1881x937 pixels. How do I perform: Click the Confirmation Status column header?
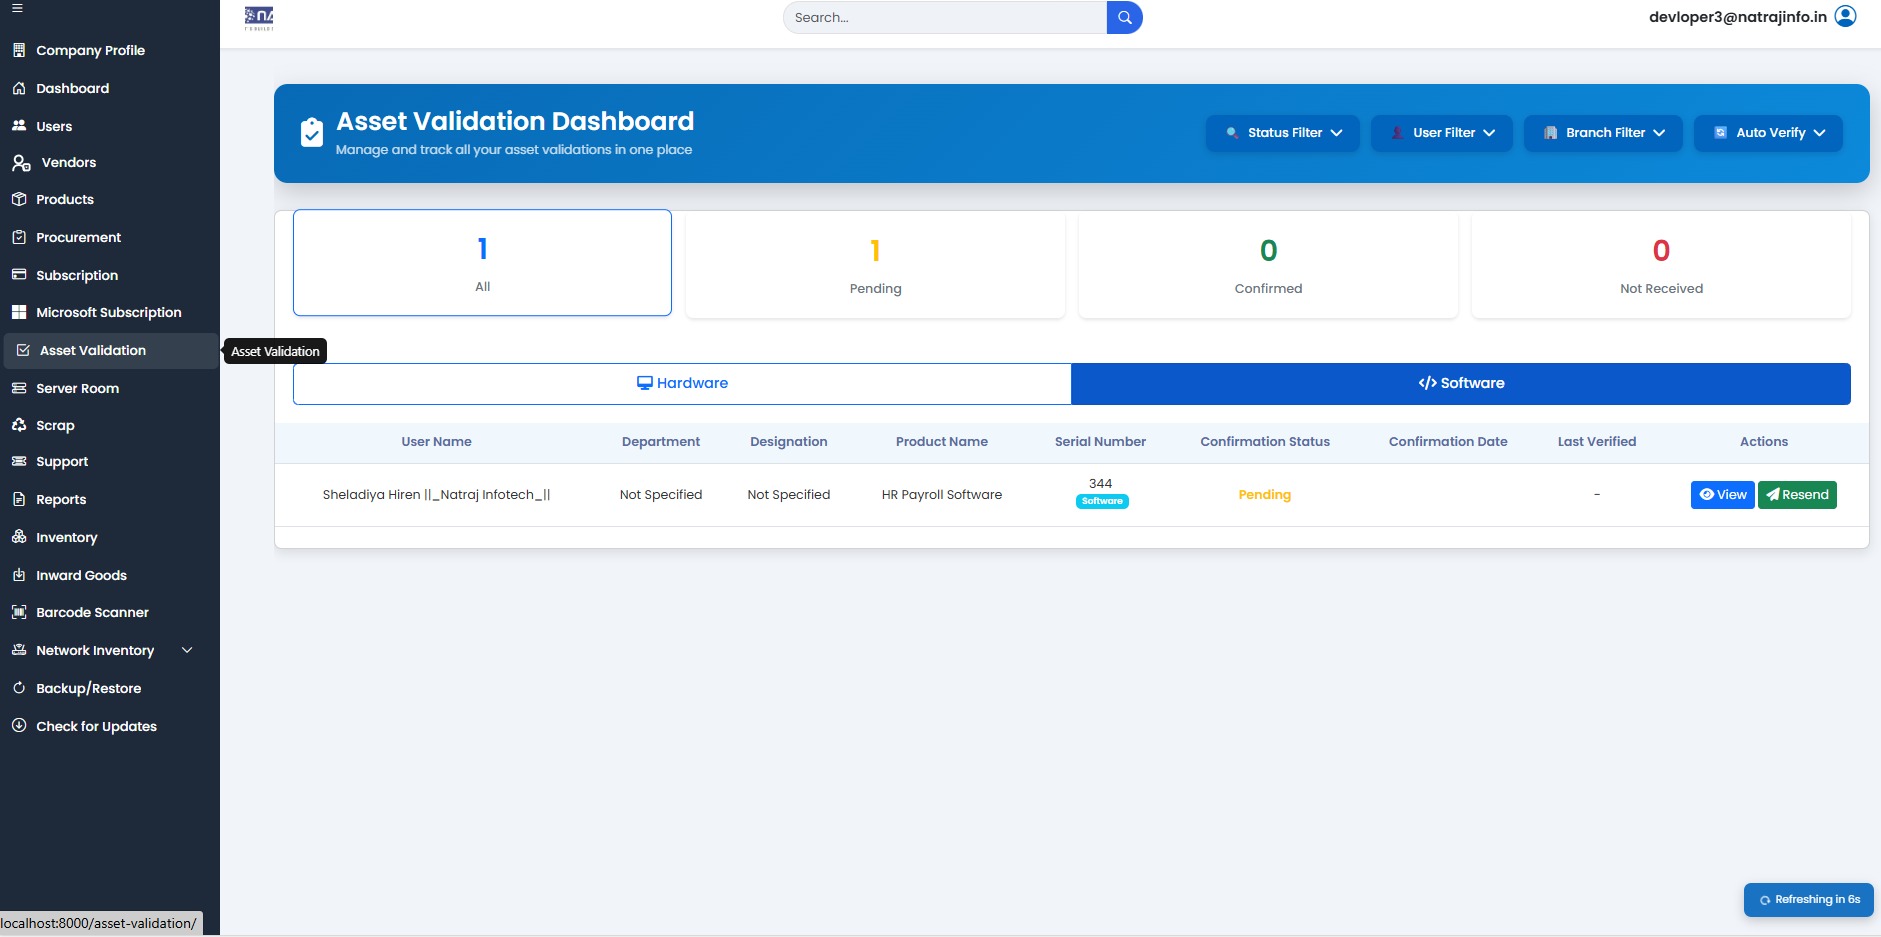click(x=1265, y=442)
